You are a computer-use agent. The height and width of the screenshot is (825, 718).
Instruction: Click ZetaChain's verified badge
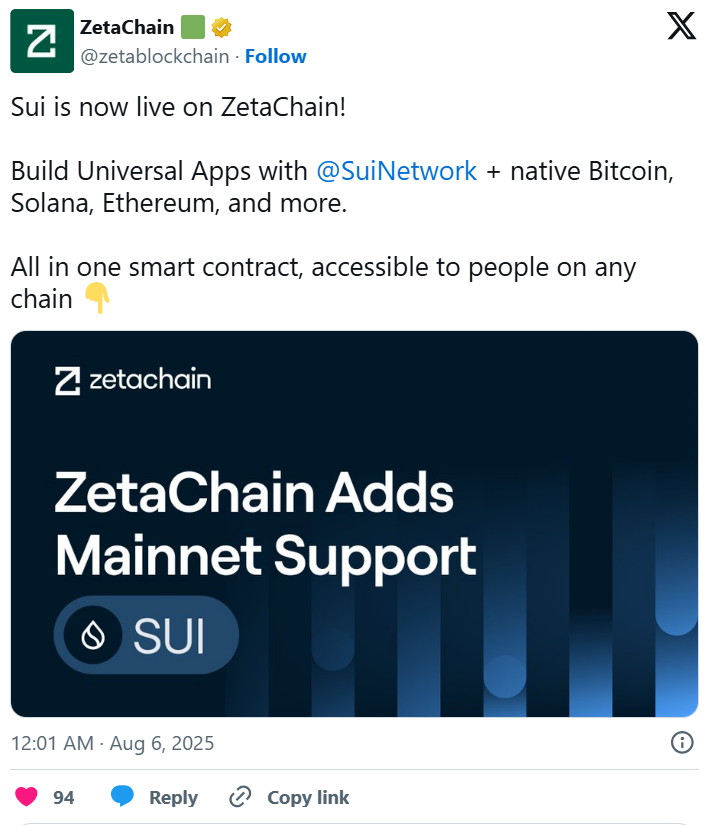222,27
